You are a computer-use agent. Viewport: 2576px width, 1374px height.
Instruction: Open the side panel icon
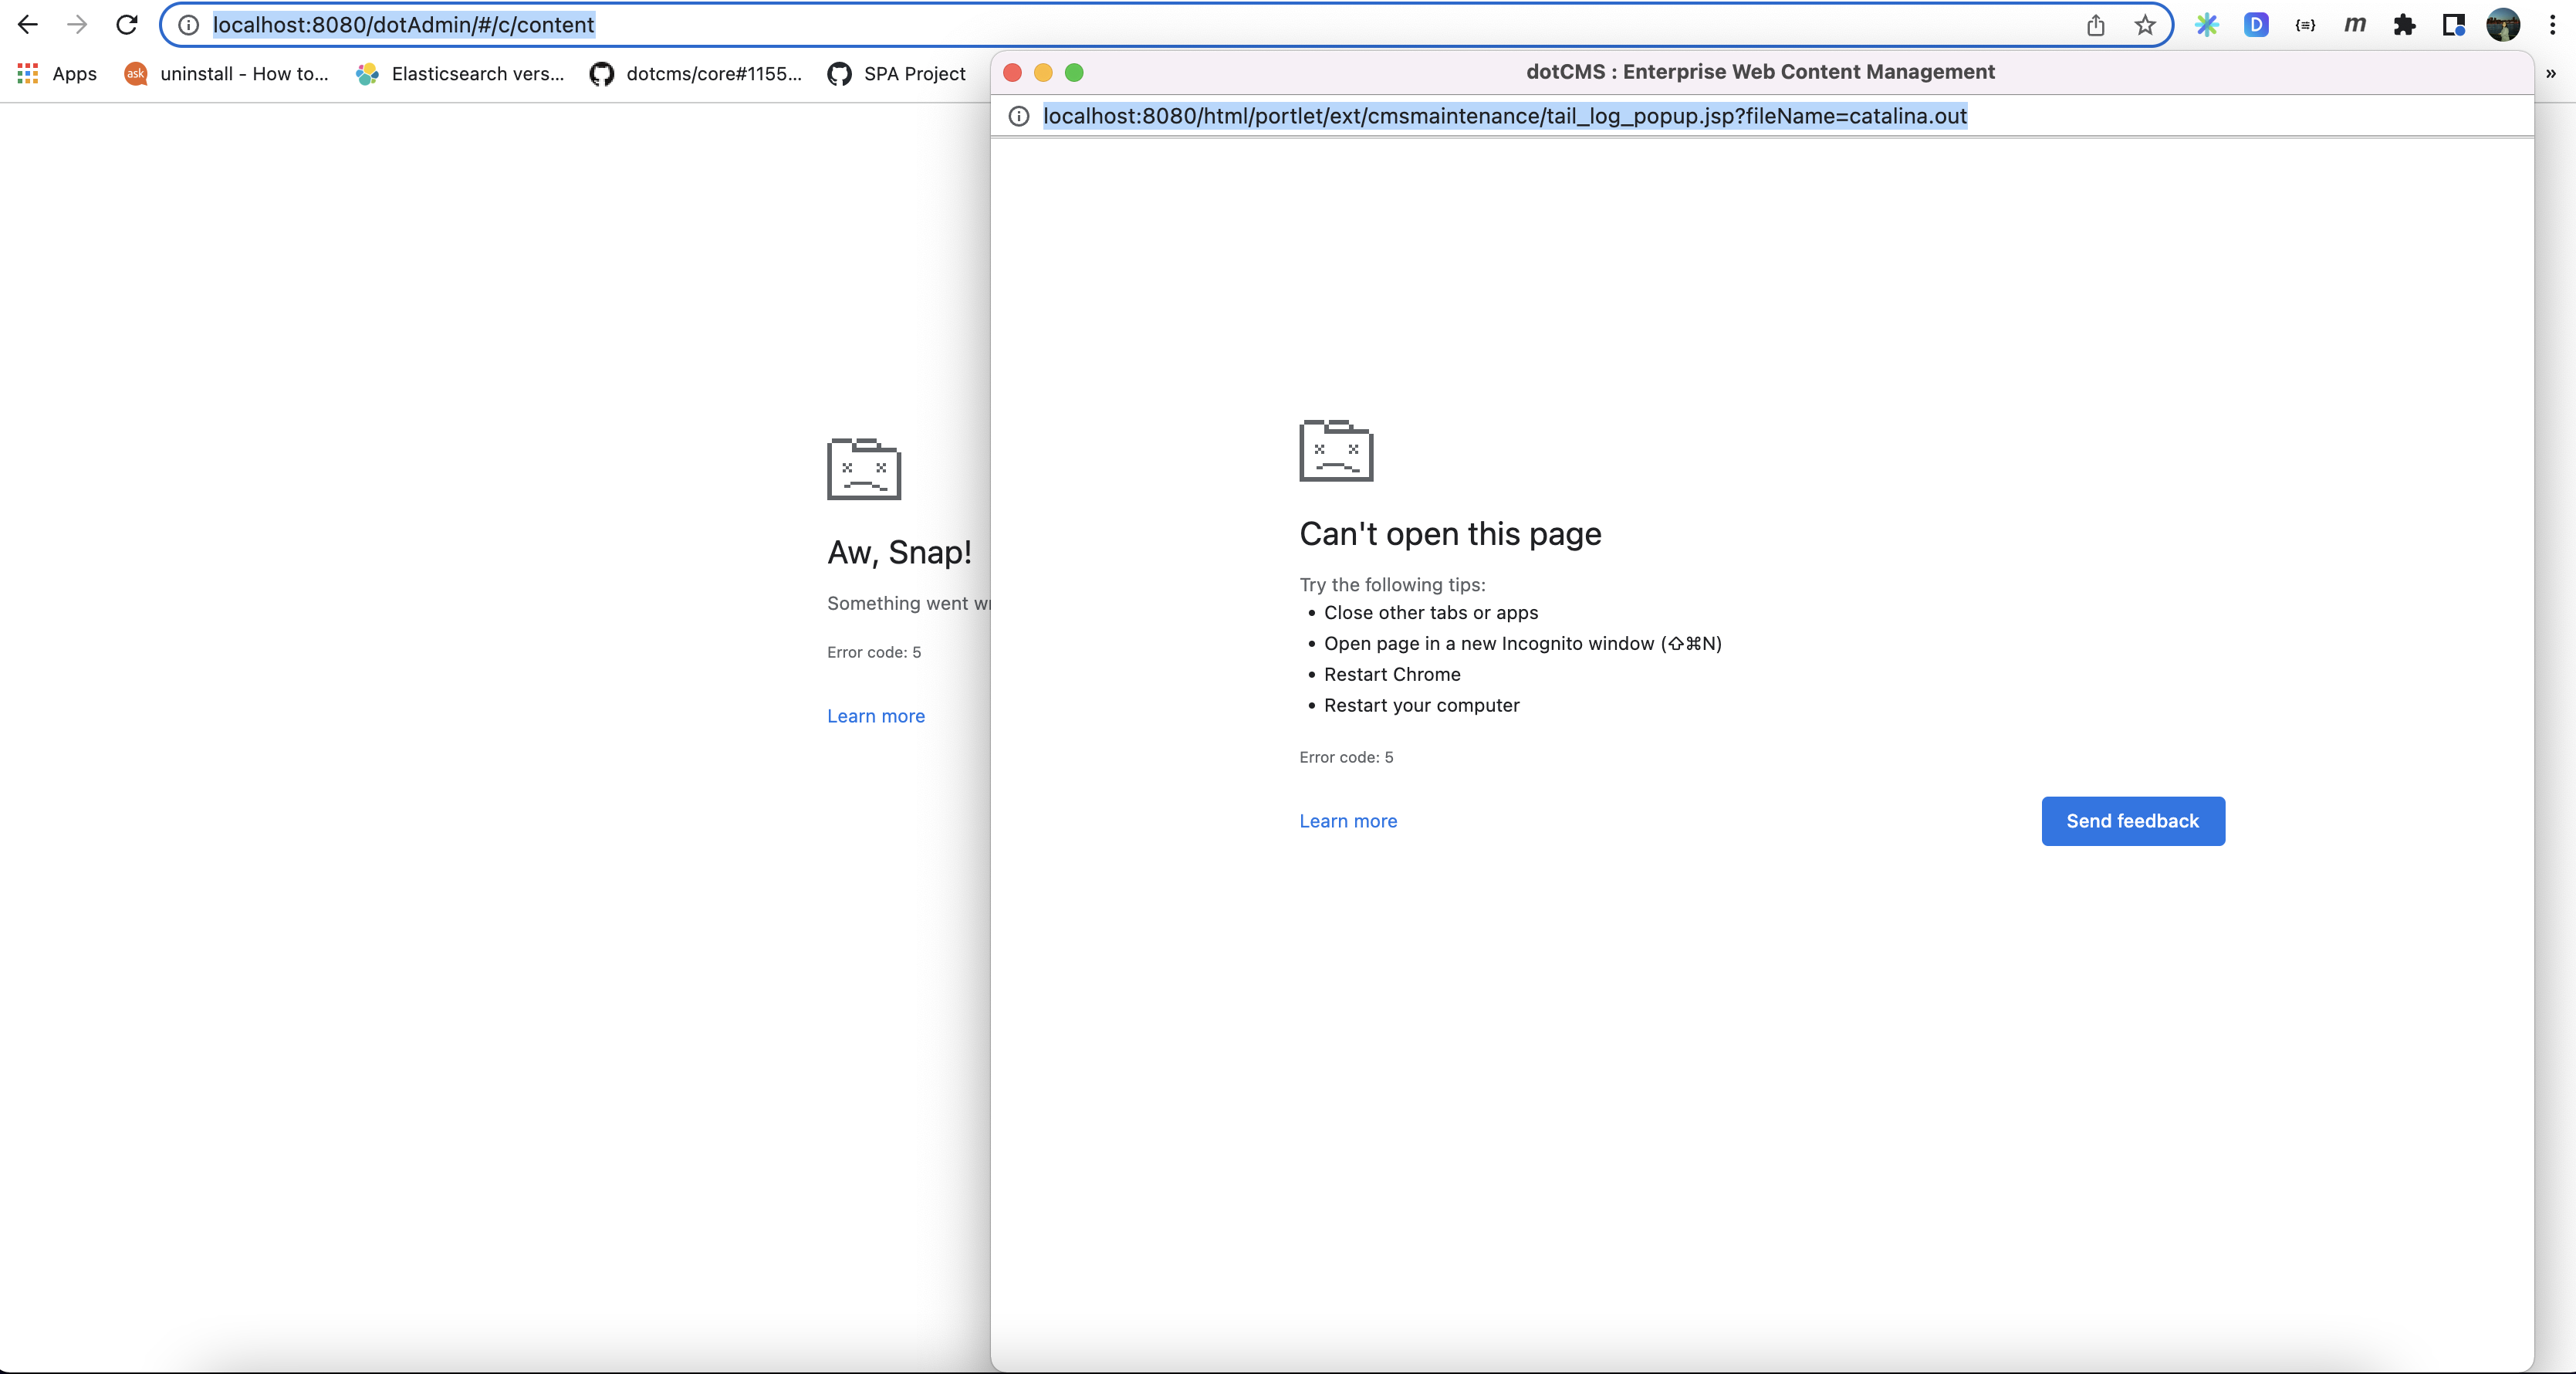coord(2454,25)
